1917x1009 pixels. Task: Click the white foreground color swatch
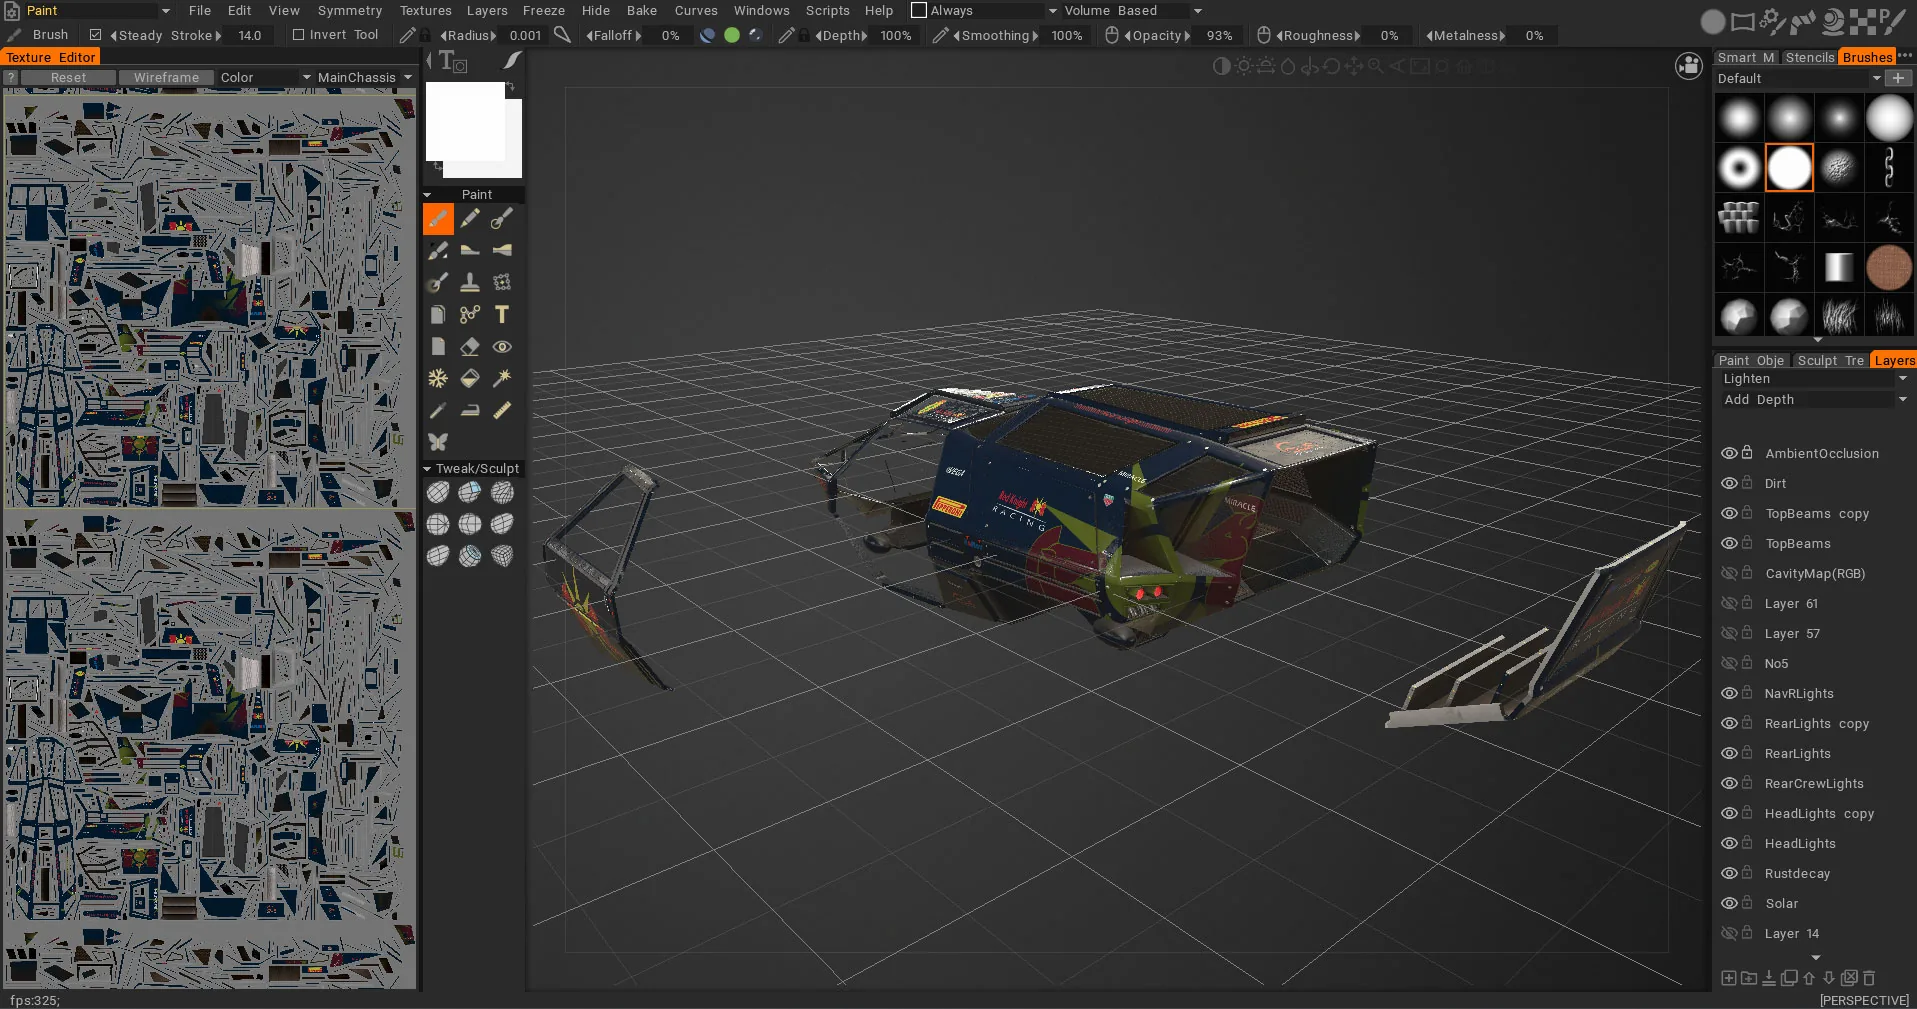[465, 121]
